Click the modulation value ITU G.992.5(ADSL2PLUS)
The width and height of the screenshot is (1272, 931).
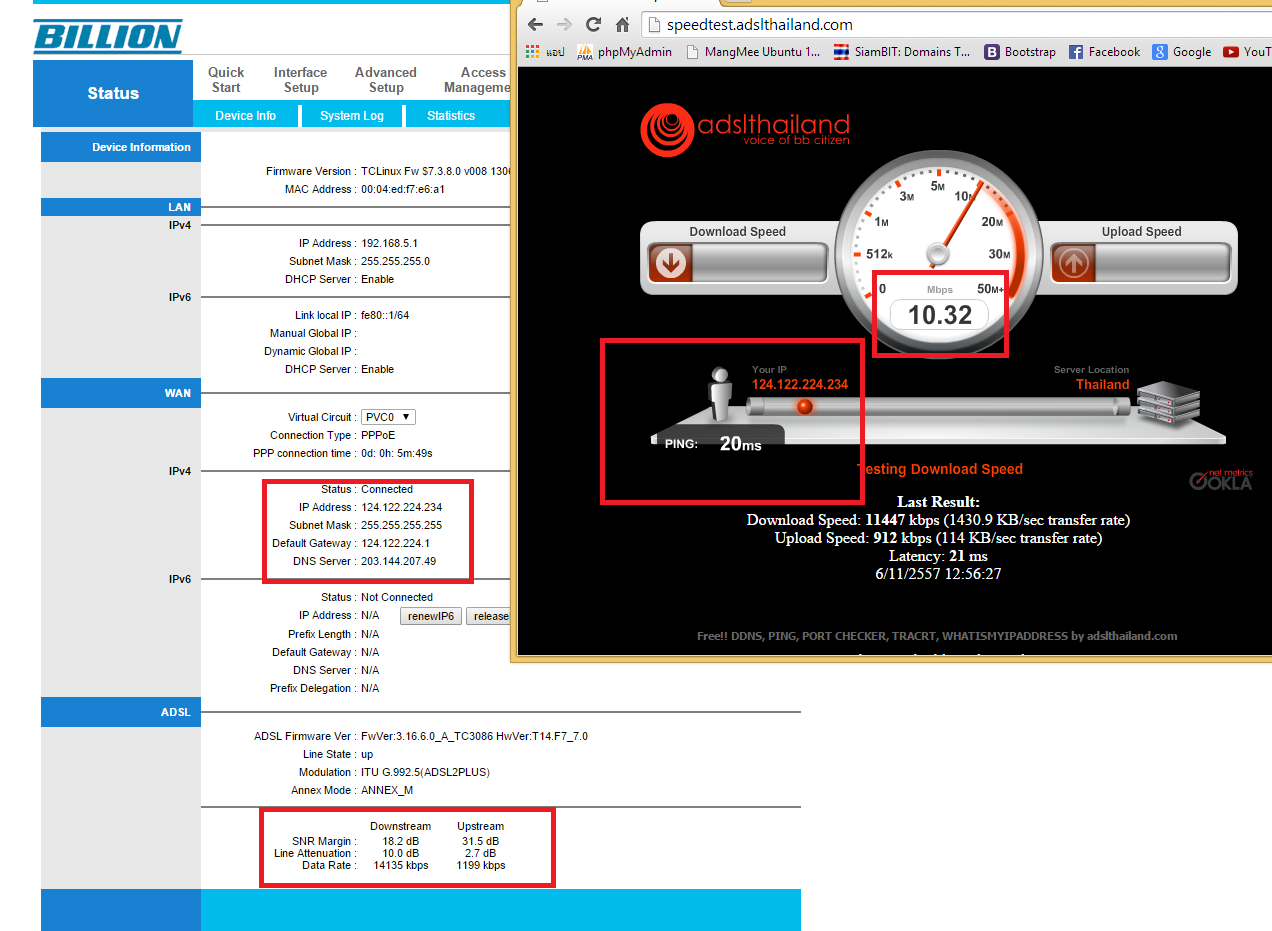coord(425,772)
